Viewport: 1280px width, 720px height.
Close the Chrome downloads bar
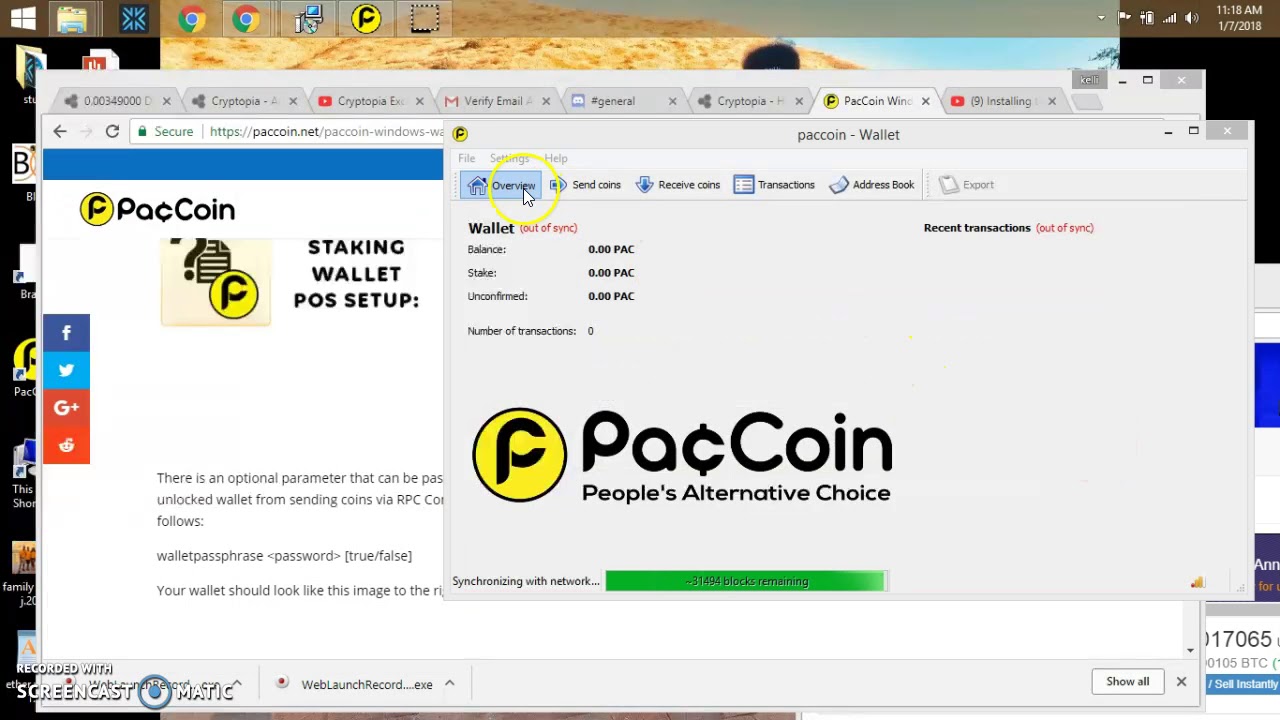pos(1181,682)
